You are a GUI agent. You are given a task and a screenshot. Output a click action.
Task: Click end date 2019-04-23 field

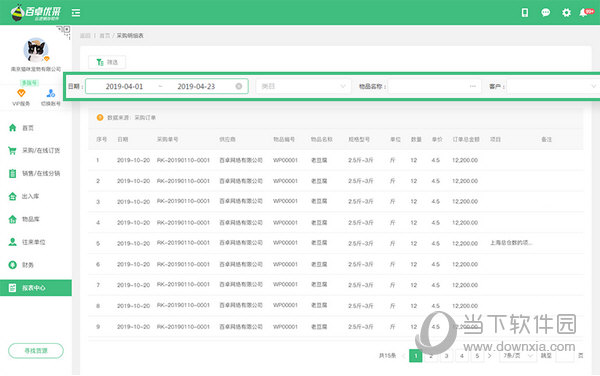pyautogui.click(x=196, y=86)
